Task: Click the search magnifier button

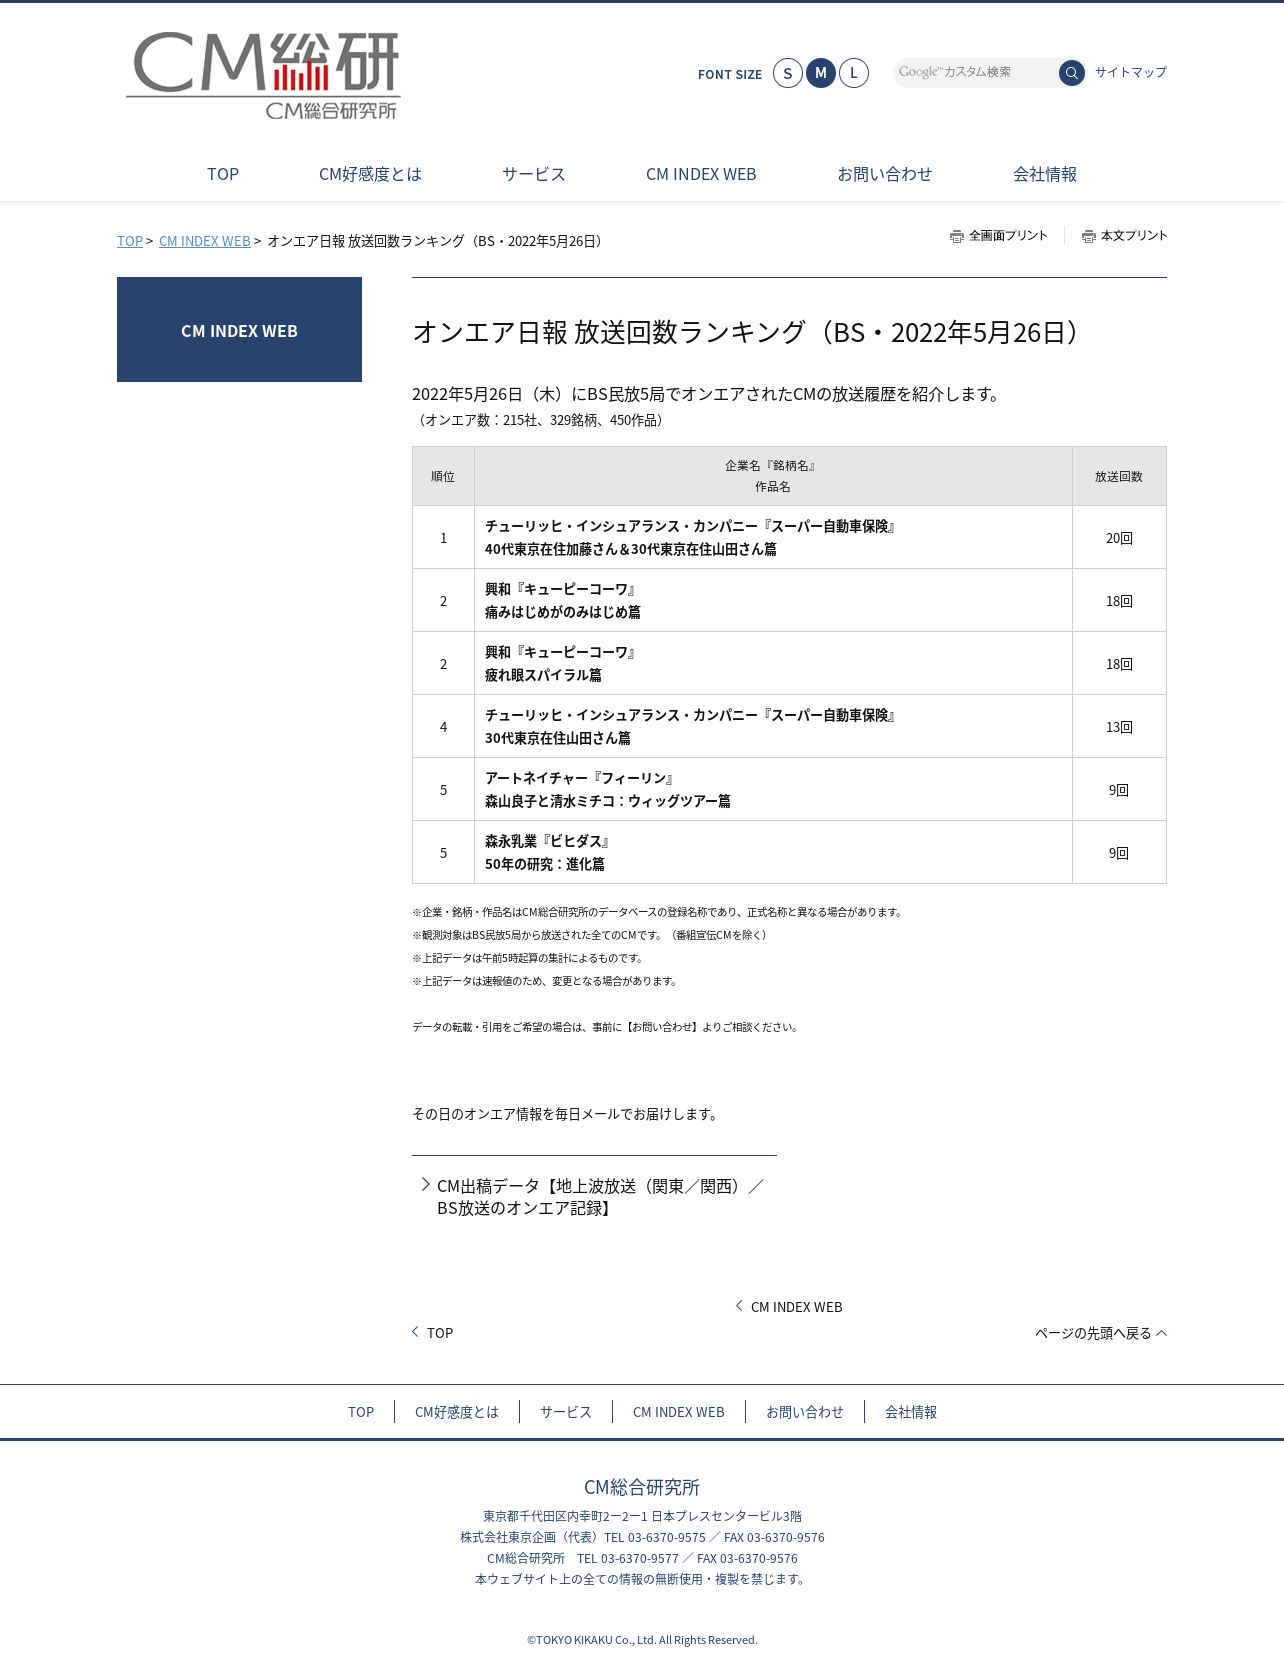Action: (1071, 73)
